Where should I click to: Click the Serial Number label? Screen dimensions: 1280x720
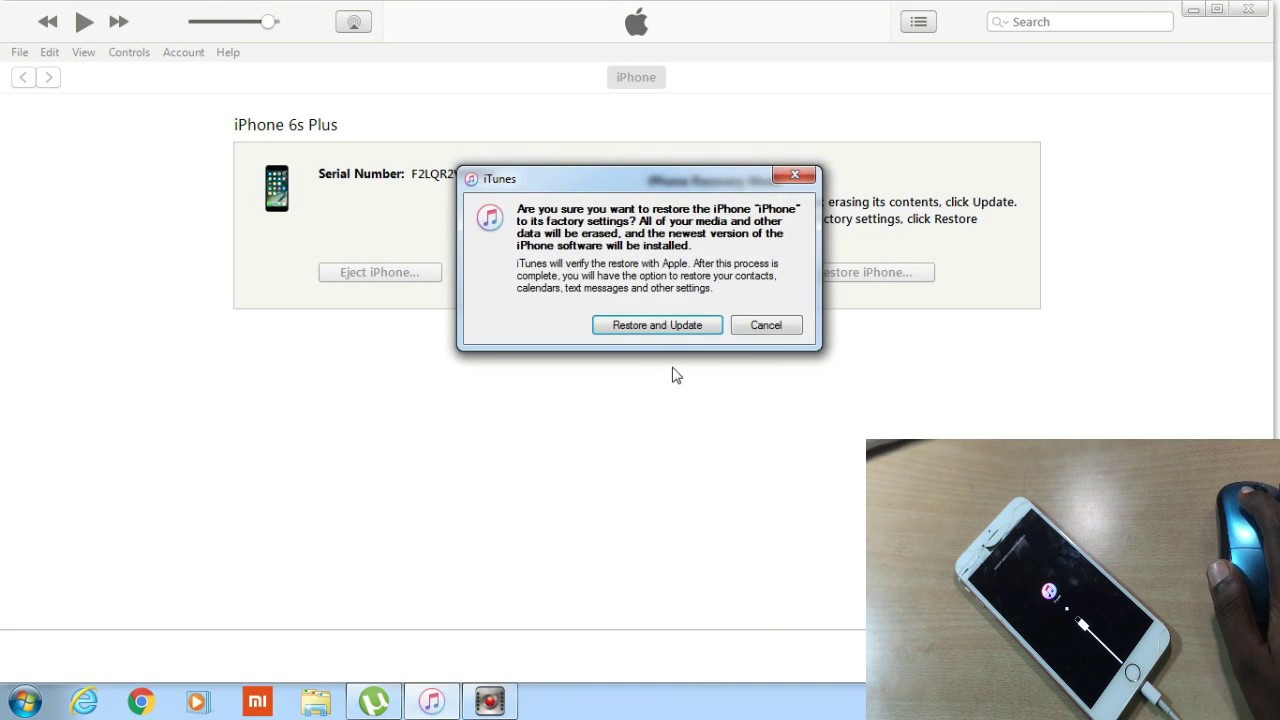pos(361,174)
